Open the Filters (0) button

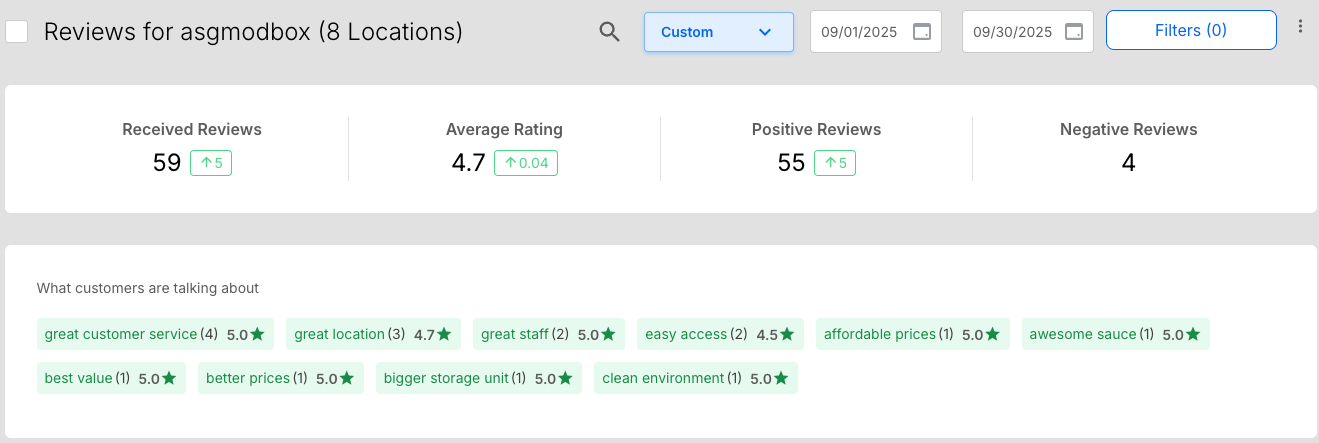[1190, 30]
